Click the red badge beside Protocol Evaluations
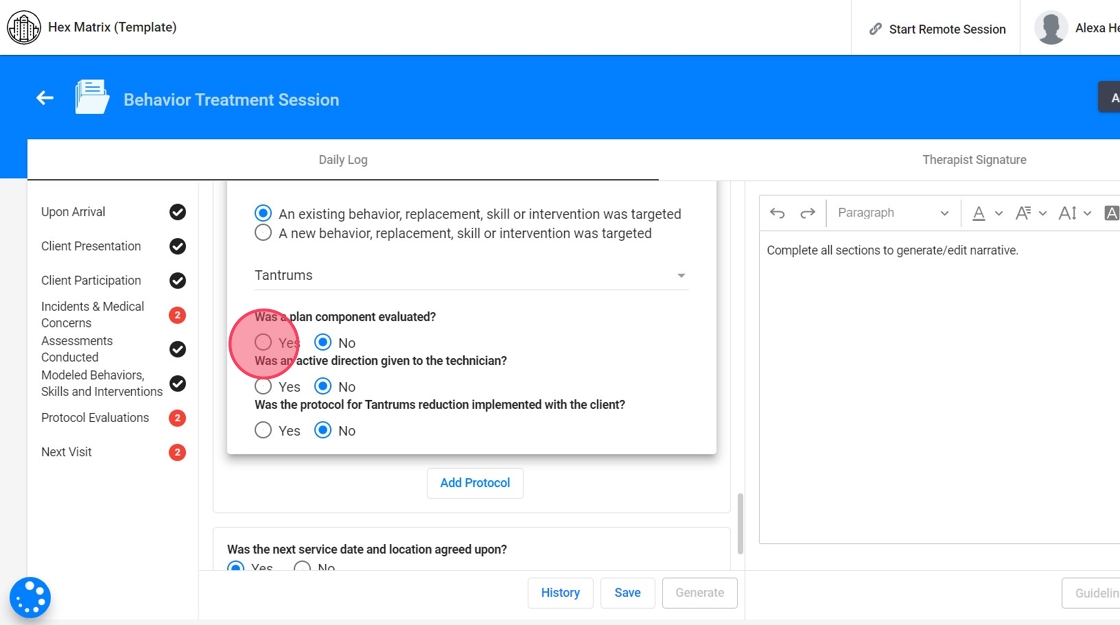 [178, 418]
